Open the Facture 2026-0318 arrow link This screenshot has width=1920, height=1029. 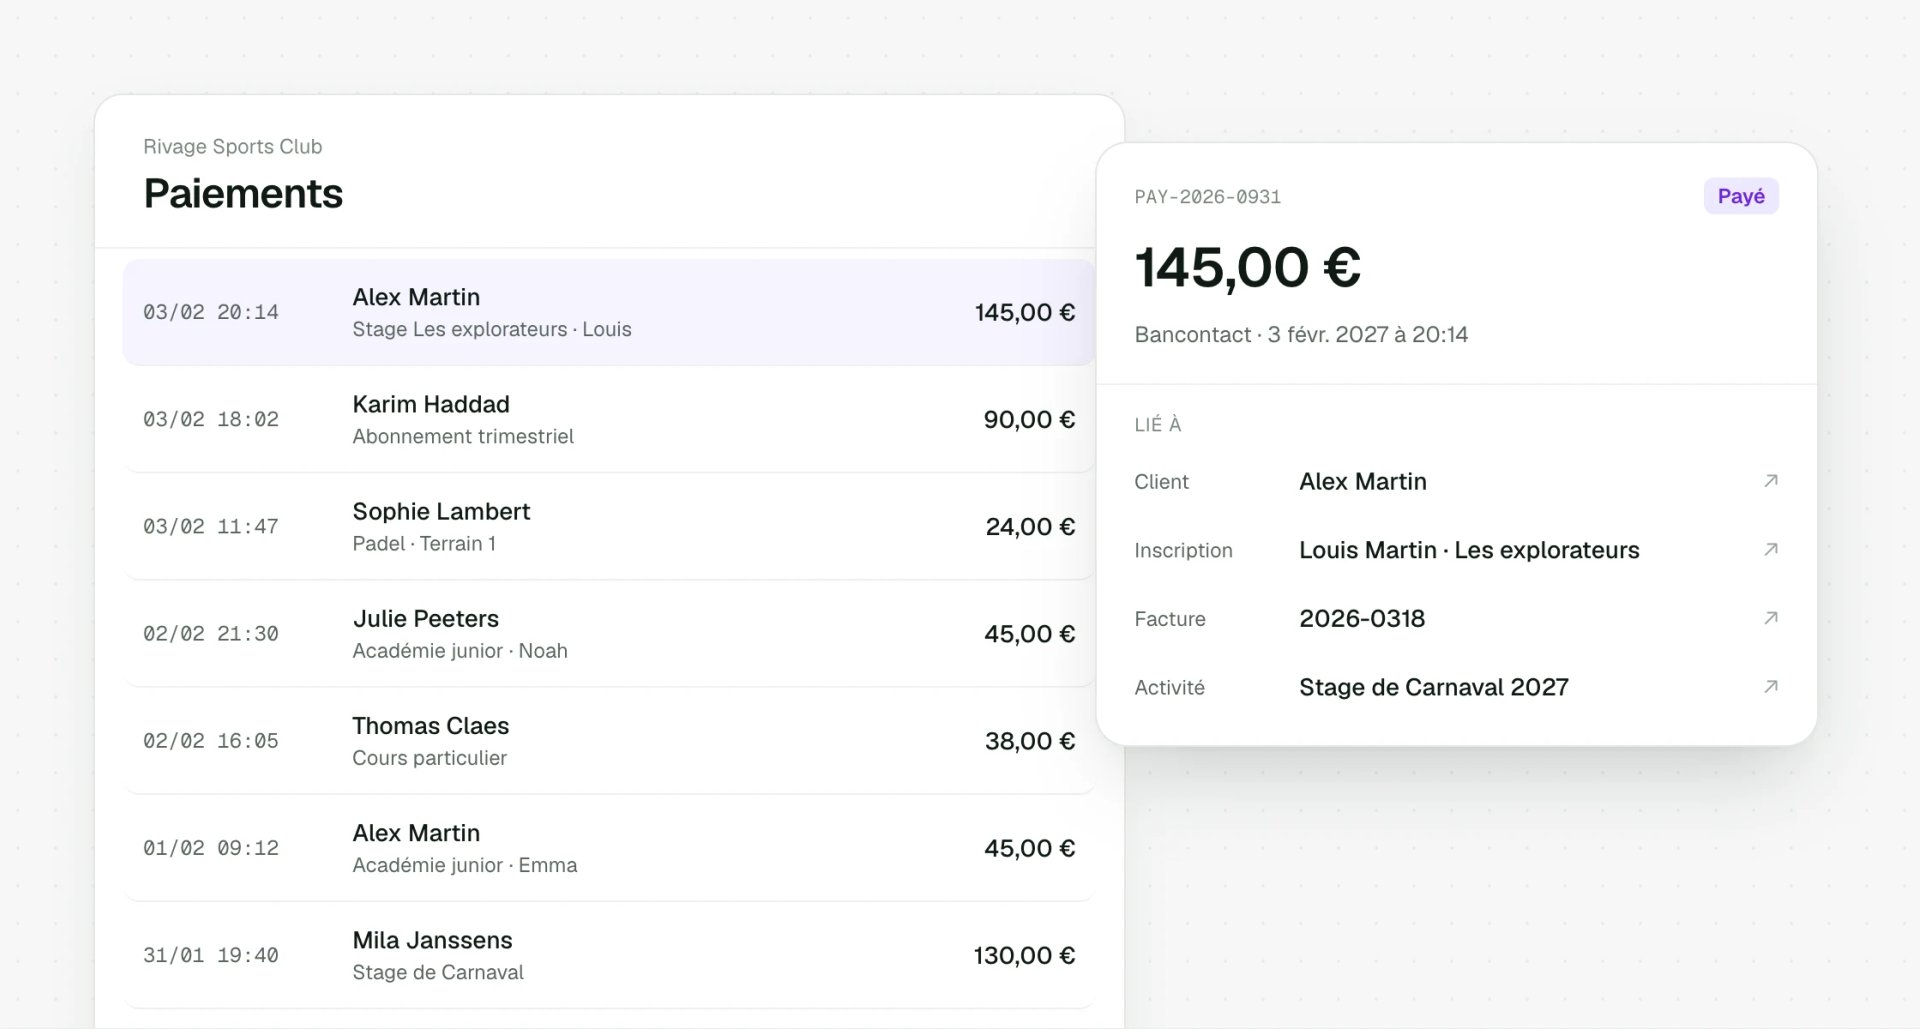tap(1770, 618)
